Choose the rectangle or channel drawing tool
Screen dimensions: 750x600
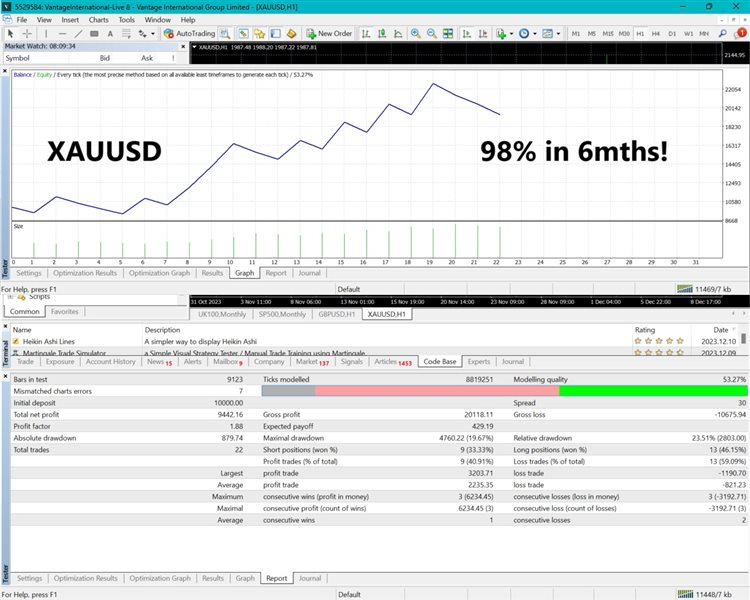(x=94, y=33)
